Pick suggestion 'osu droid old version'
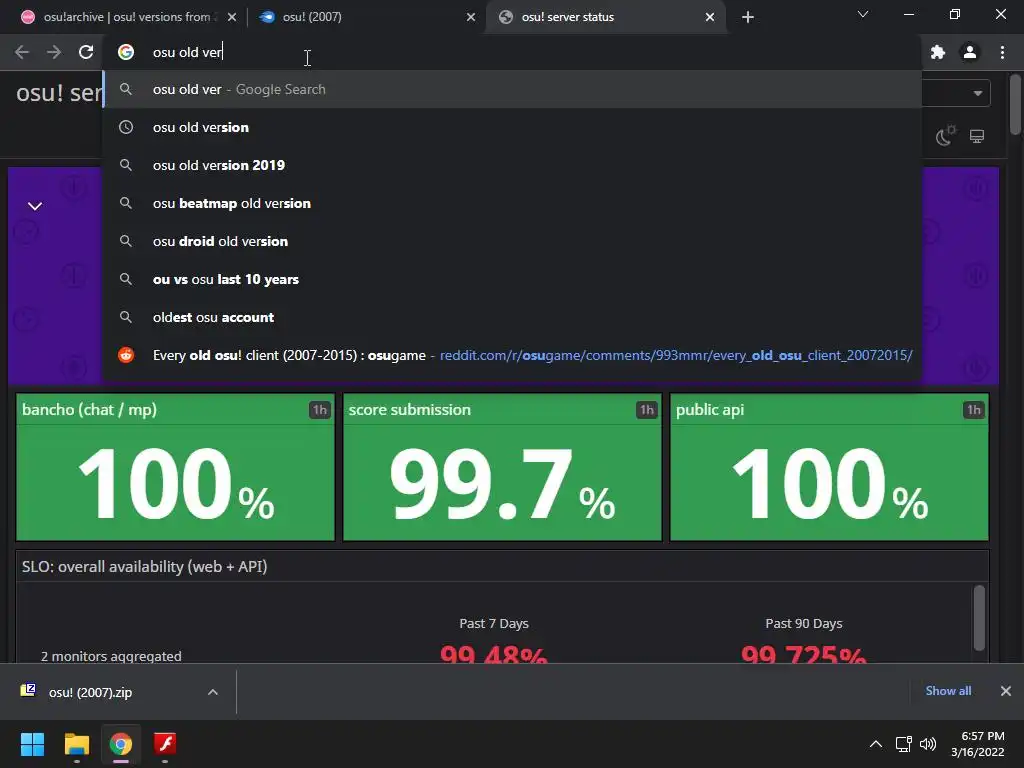Viewport: 1024px width, 768px height. pyautogui.click(x=513, y=241)
